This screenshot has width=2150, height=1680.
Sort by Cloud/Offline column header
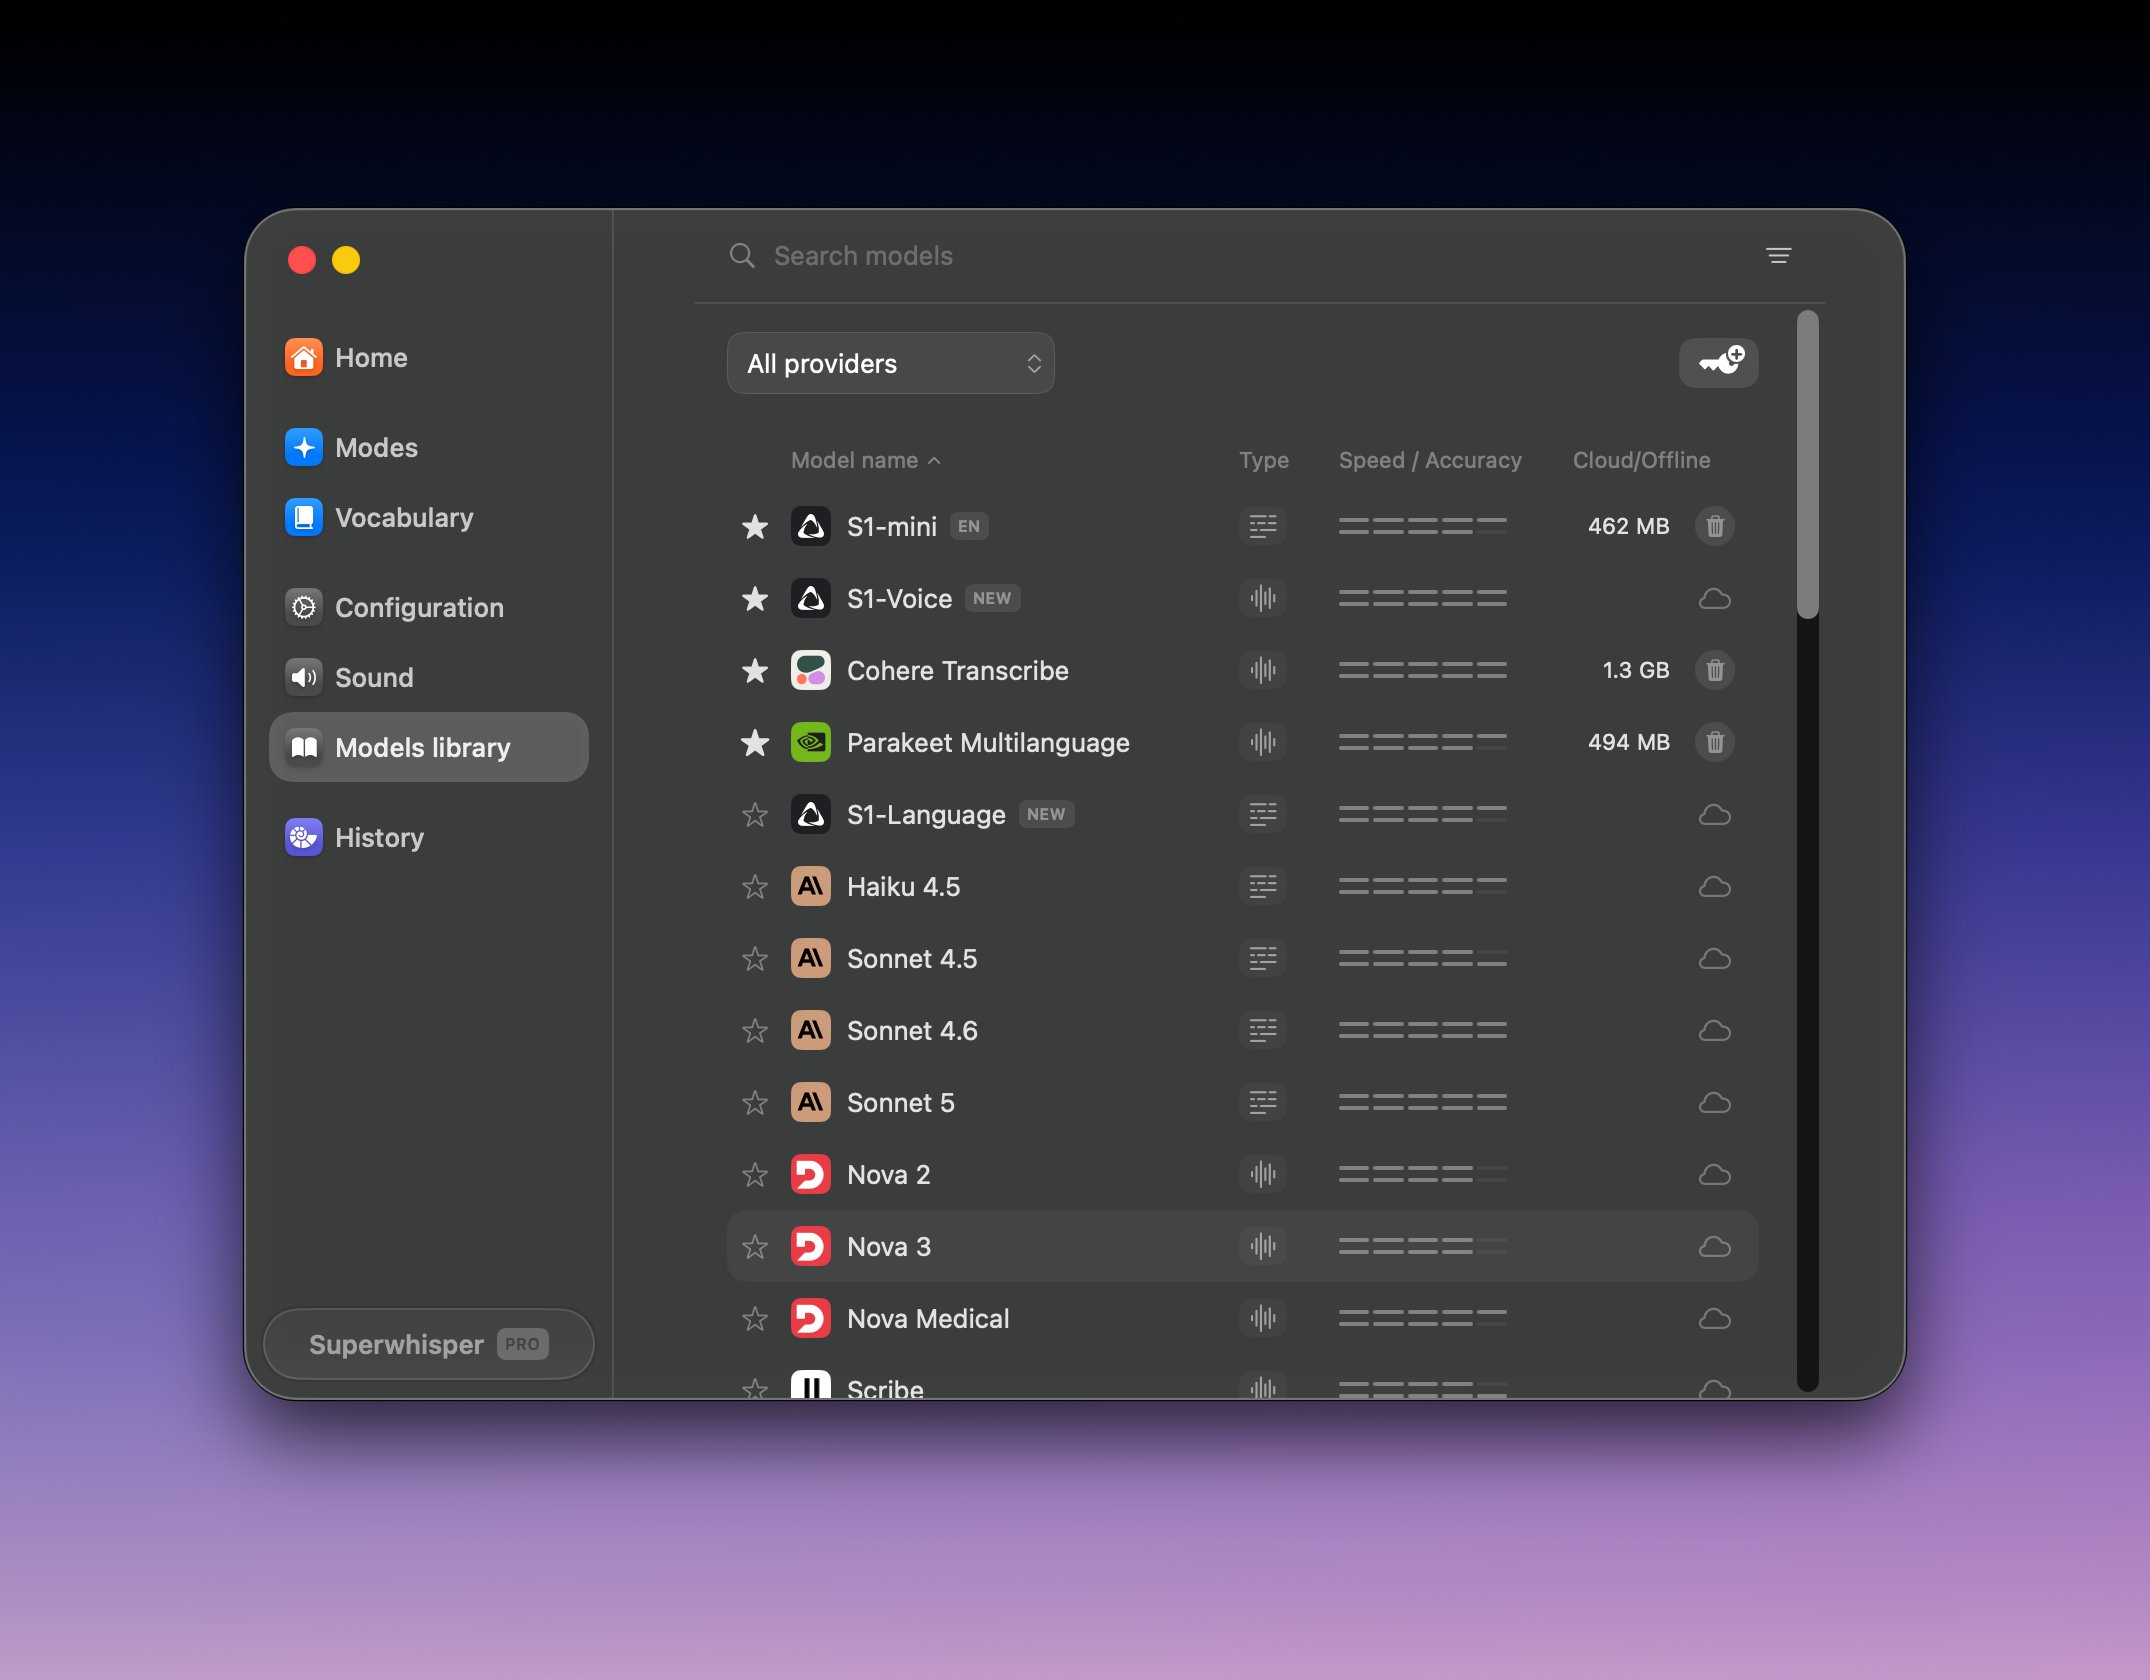pyautogui.click(x=1641, y=460)
